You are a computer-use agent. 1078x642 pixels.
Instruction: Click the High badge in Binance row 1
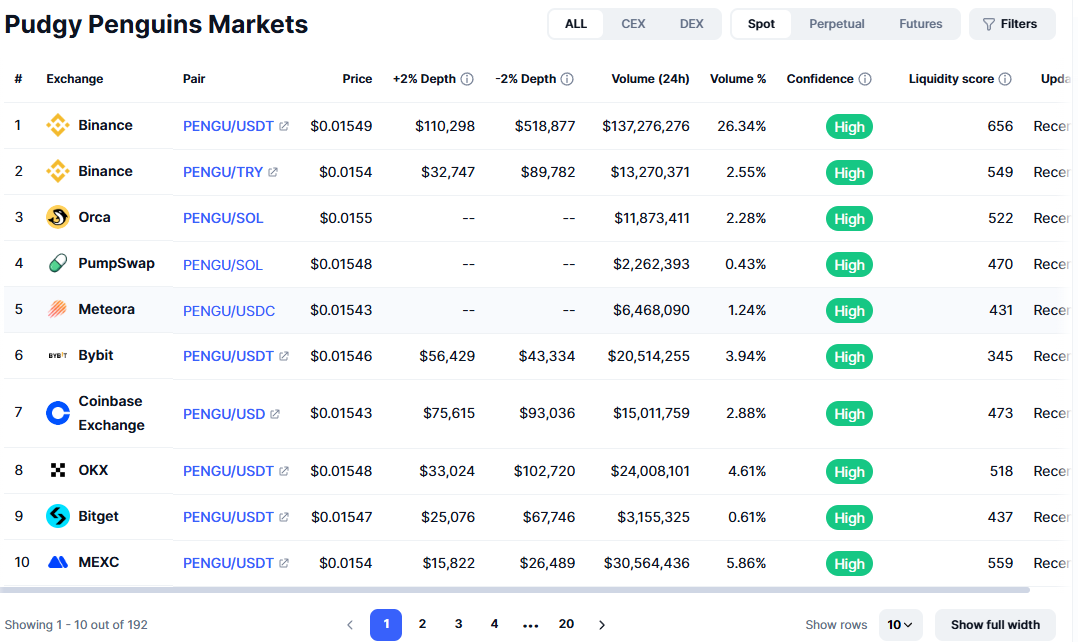click(849, 126)
